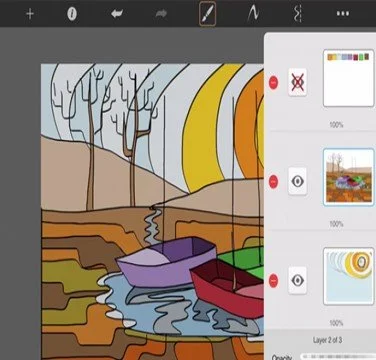Screen dimensions: 376x360
Task: Delete the boats landscape layer
Action: (273, 182)
